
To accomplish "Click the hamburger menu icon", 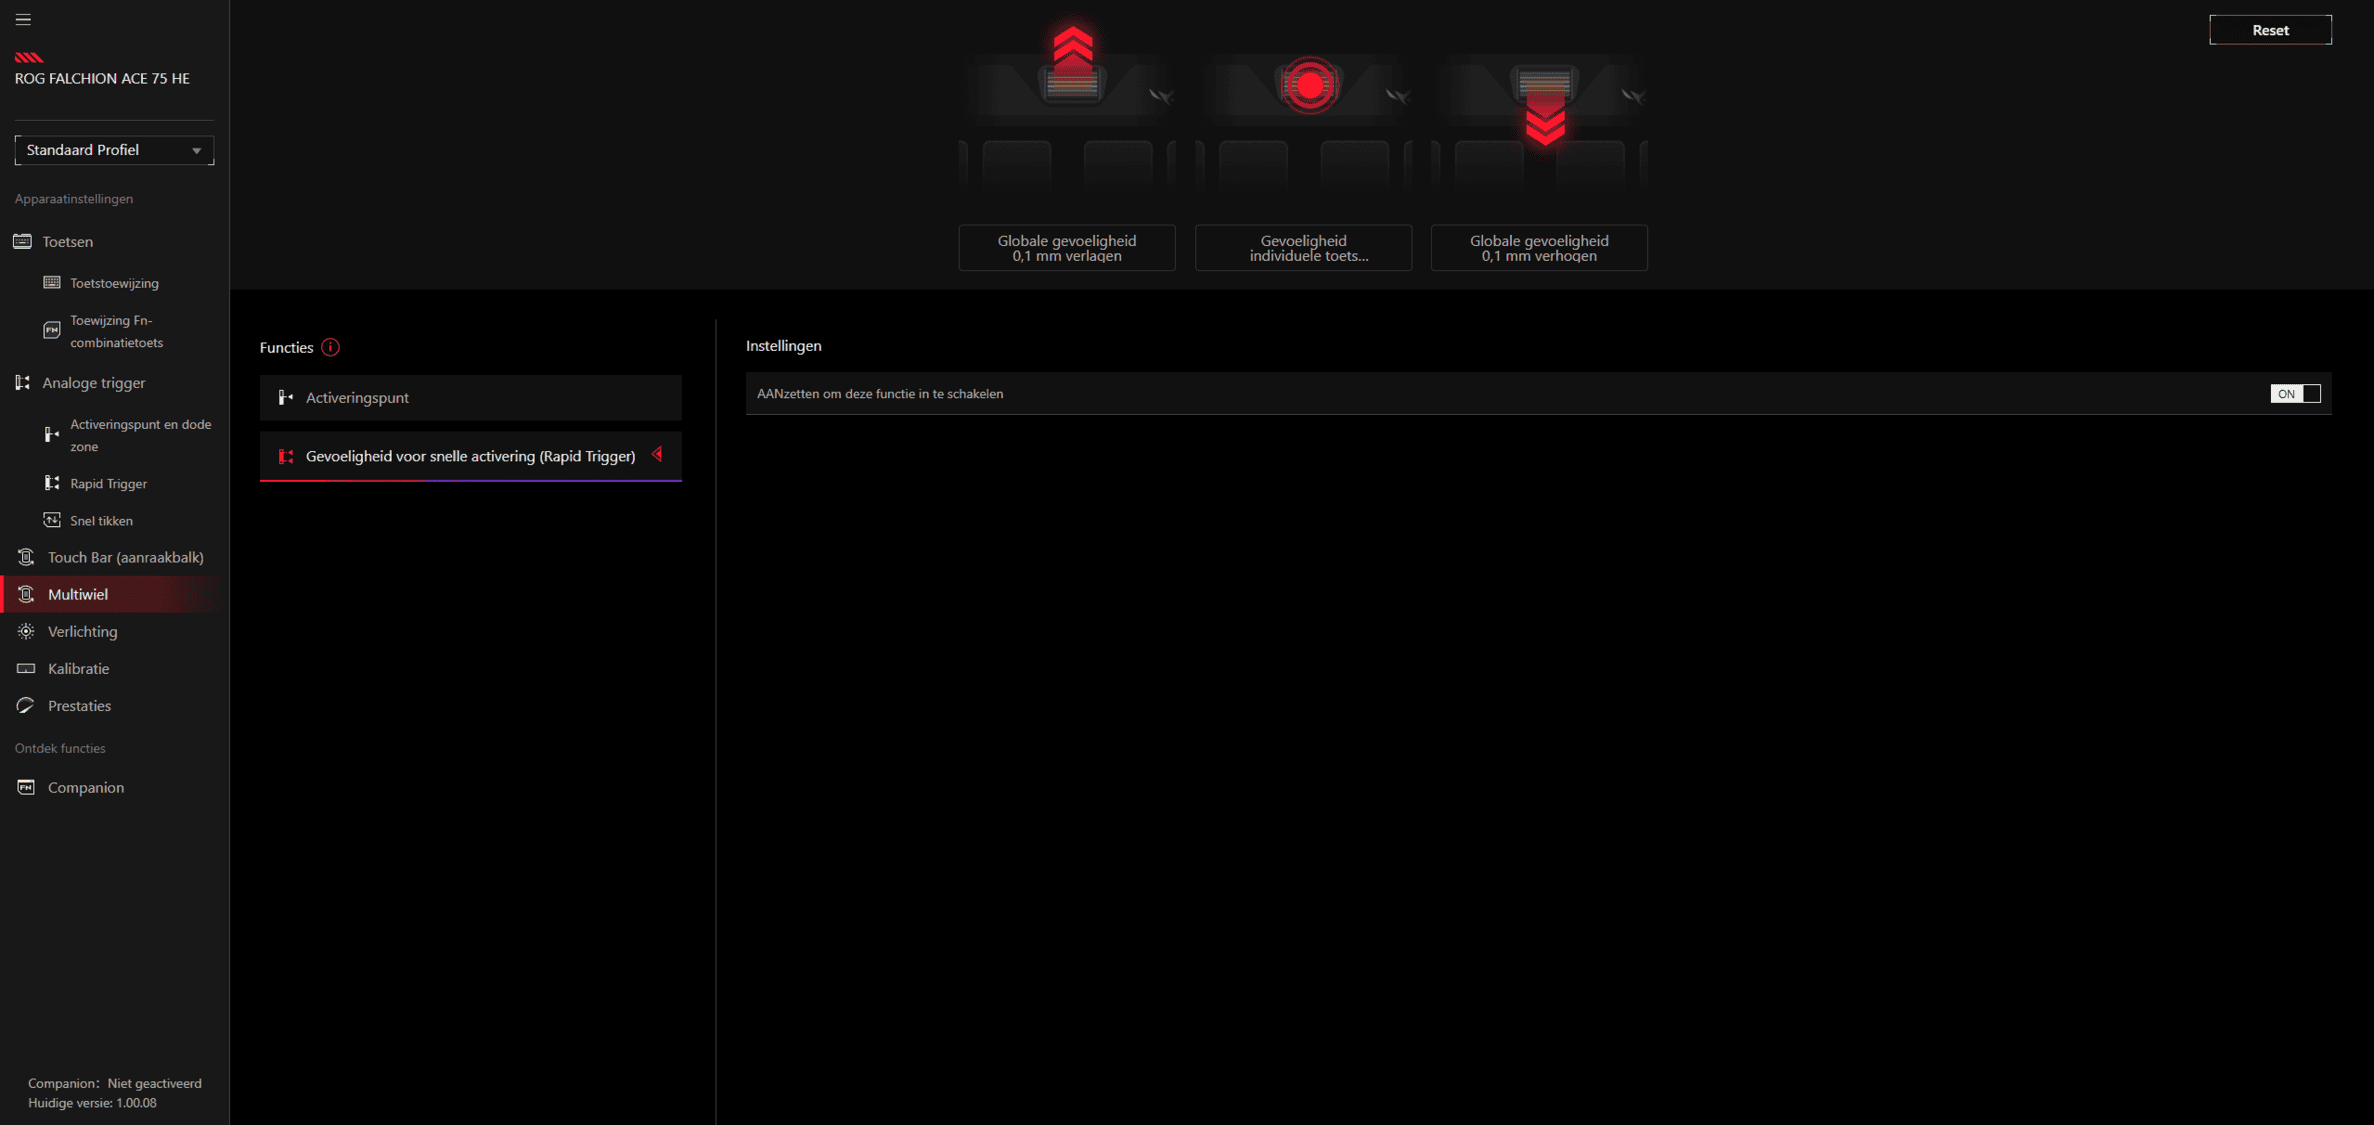I will click(23, 20).
